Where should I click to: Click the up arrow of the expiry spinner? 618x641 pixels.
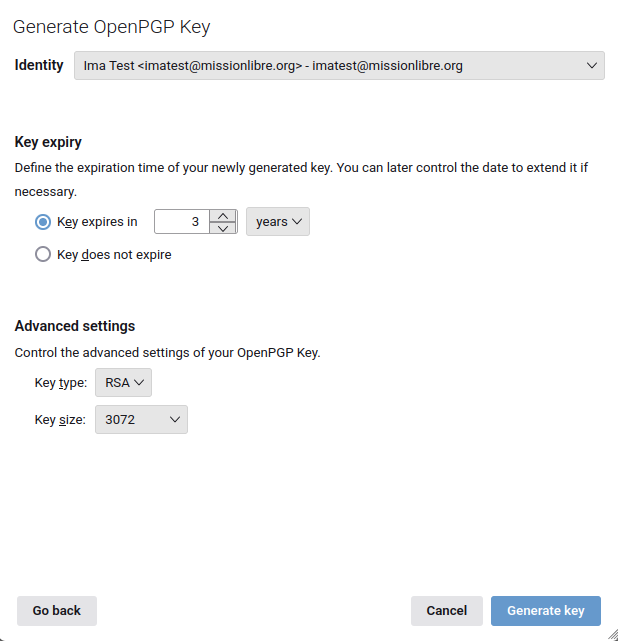(x=223, y=215)
